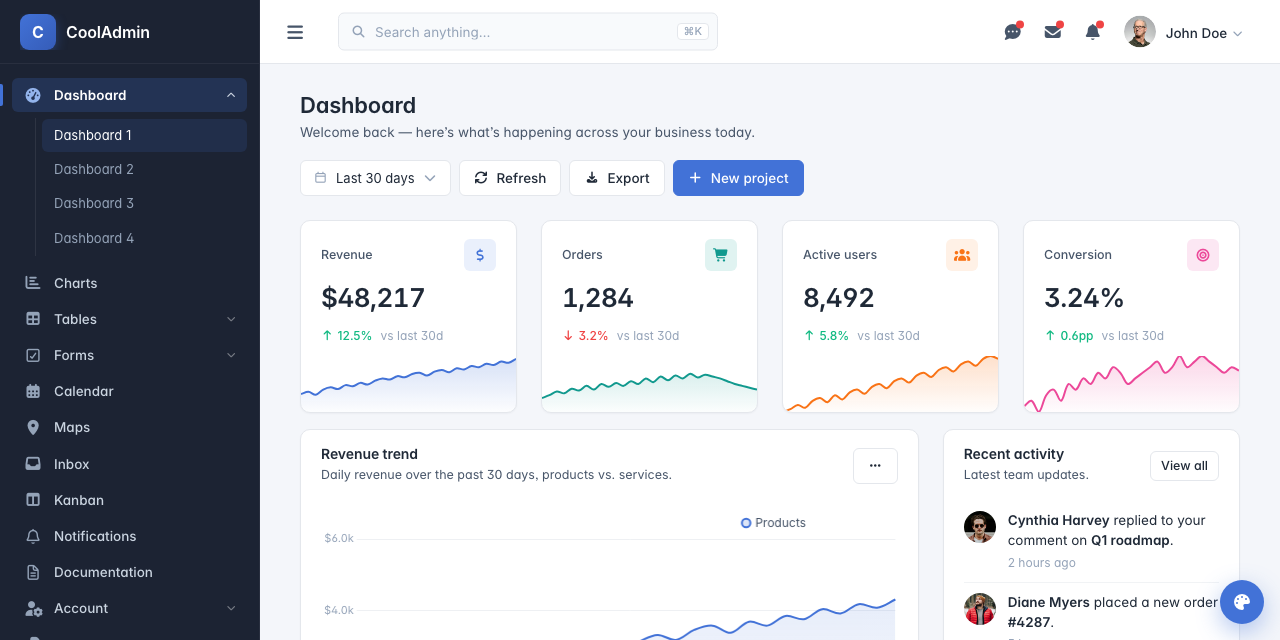1280x640 pixels.
Task: Open order #4287 link
Action: 1028,622
